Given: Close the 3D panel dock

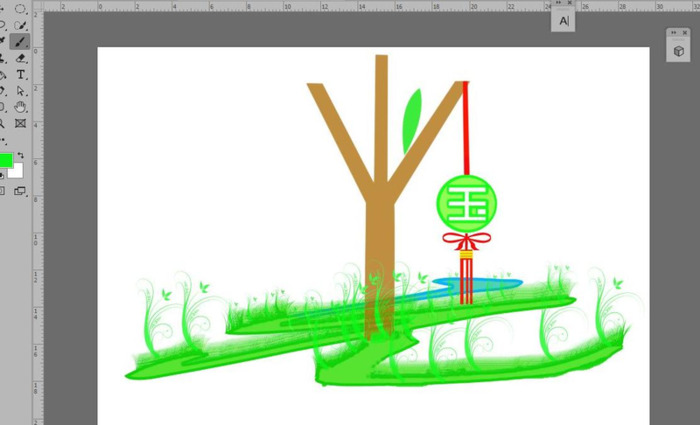Looking at the screenshot, I should [687, 32].
